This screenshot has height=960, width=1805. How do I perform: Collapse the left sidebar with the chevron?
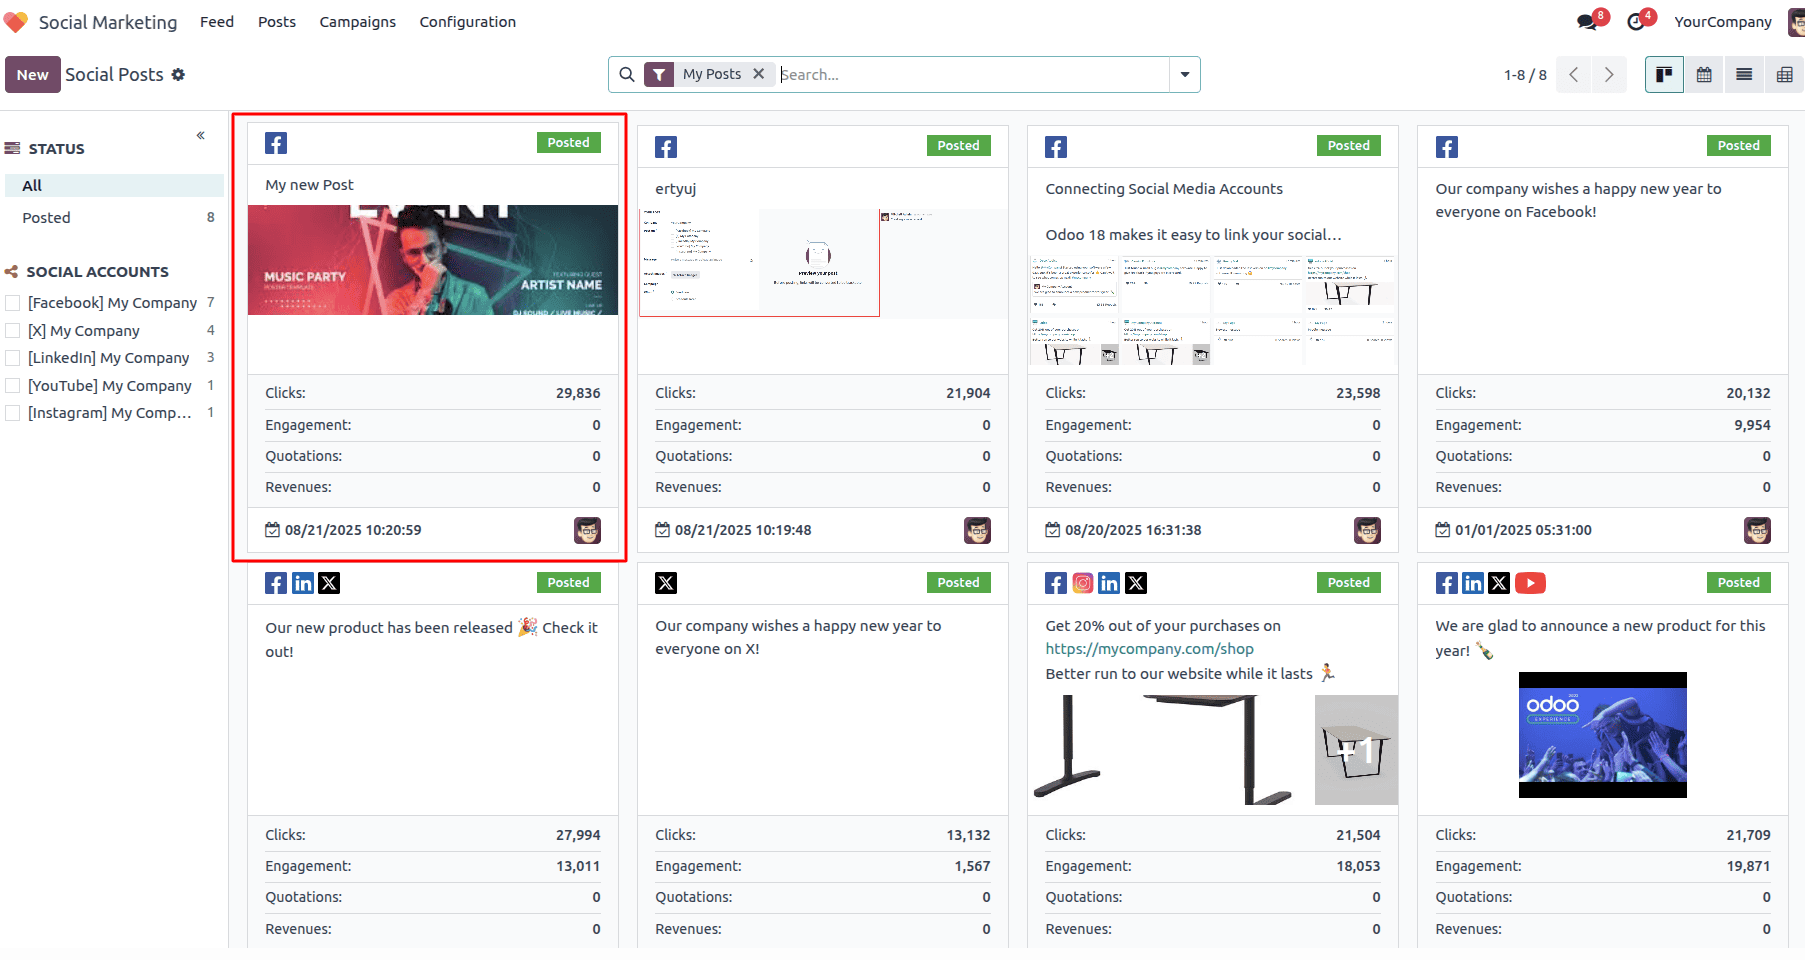pos(200,134)
